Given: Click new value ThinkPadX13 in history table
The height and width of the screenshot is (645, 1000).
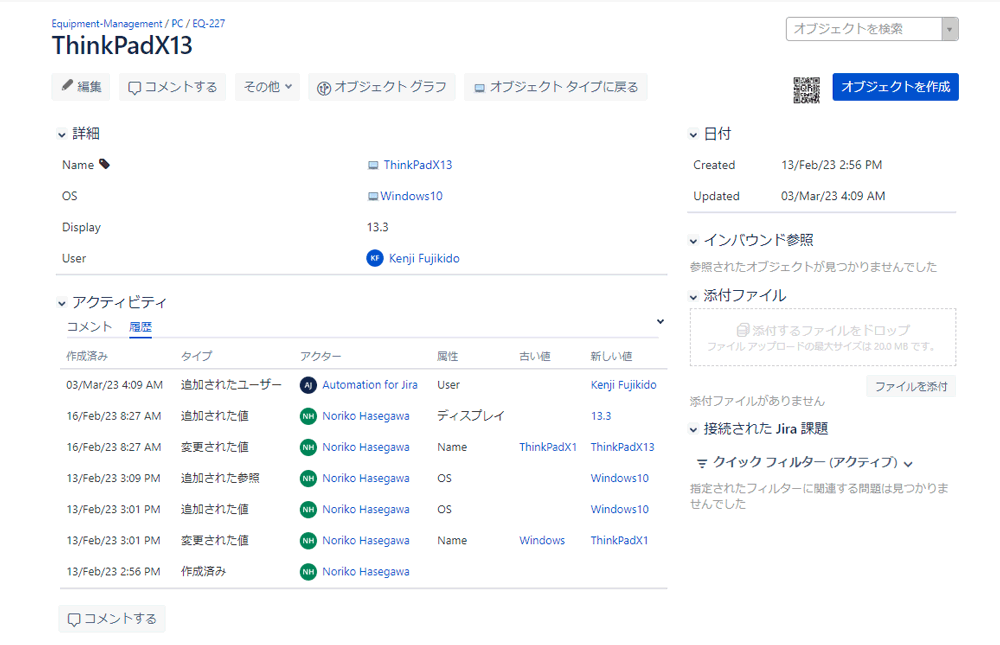Looking at the screenshot, I should tap(622, 447).
